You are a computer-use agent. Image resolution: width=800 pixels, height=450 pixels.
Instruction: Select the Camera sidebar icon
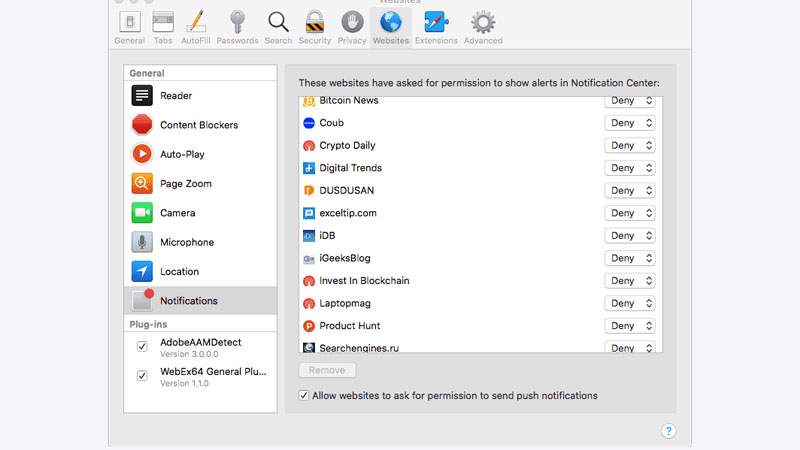coord(142,213)
